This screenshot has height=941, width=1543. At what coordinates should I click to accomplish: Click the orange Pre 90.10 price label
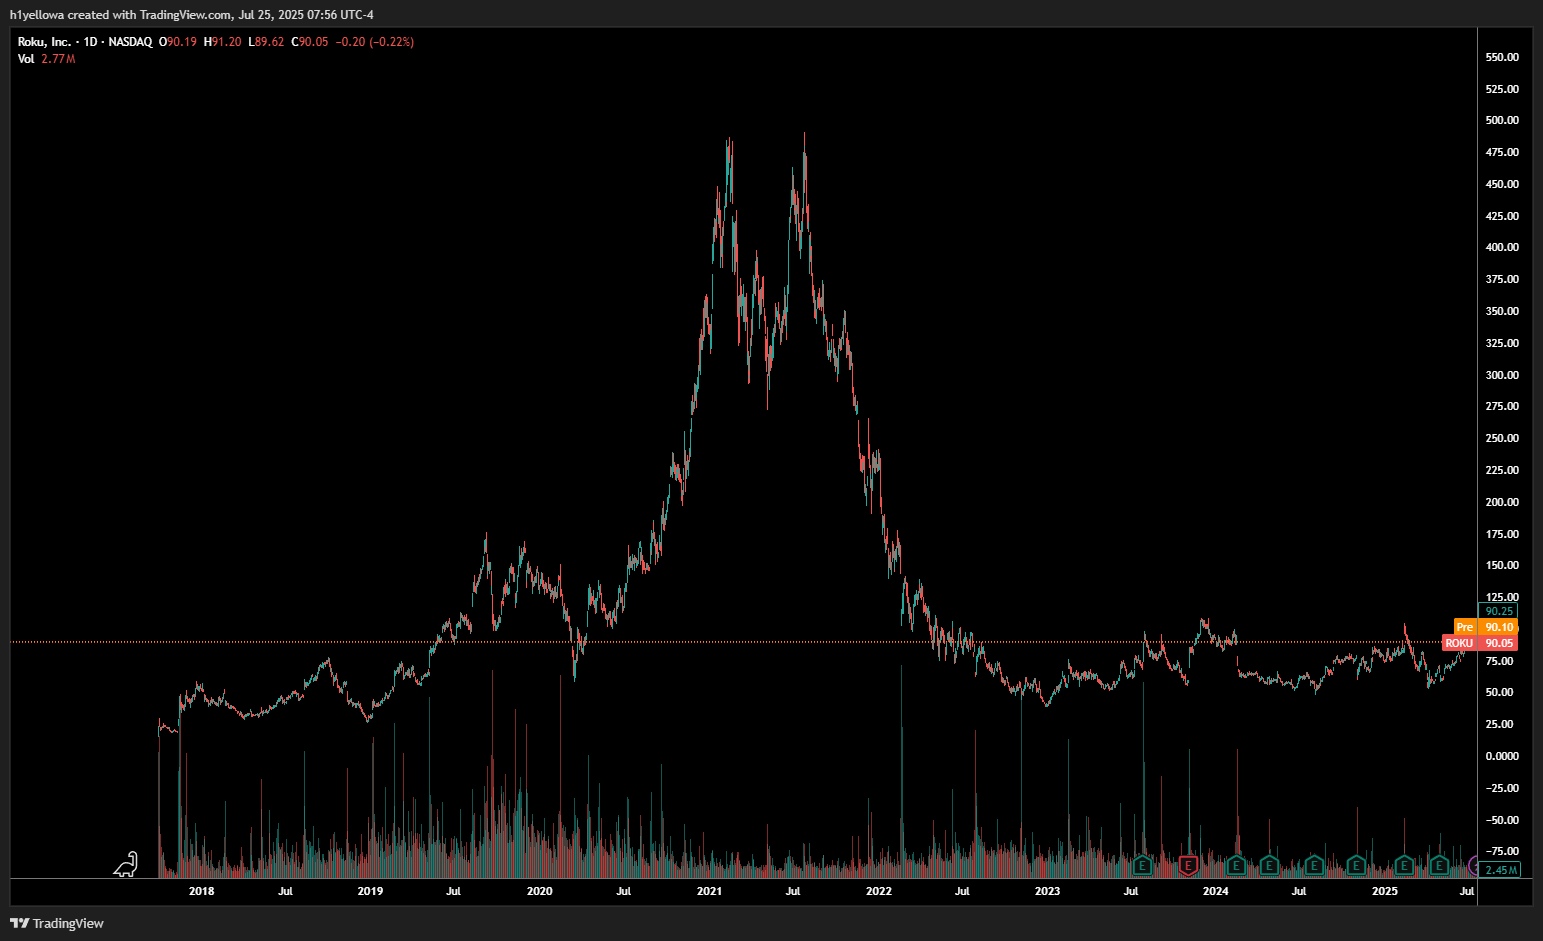(1486, 627)
